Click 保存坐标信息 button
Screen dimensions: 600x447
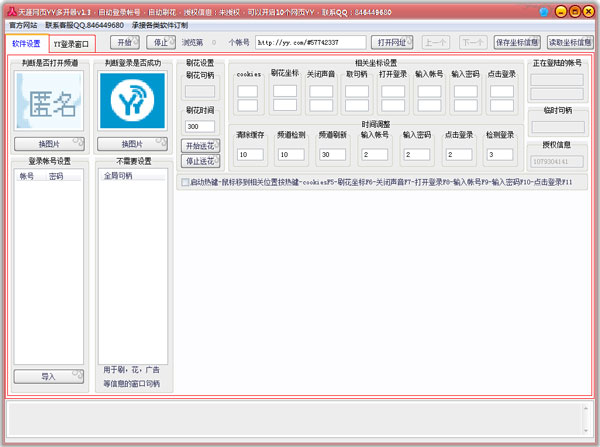pos(517,42)
